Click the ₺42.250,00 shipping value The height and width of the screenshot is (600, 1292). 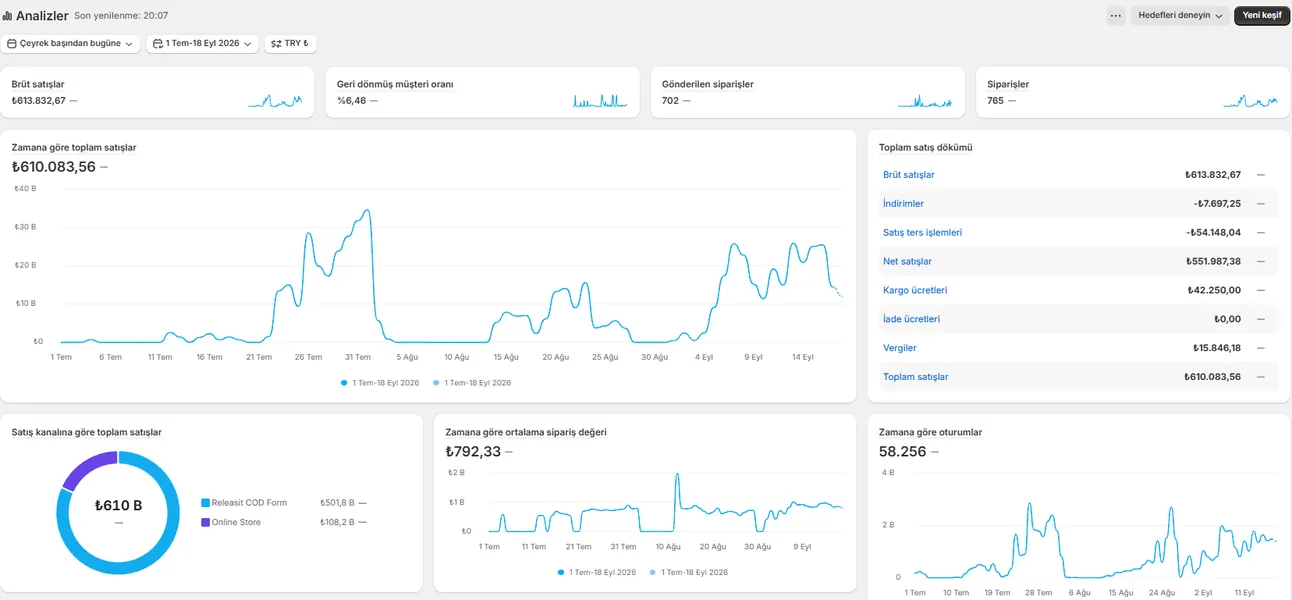(1215, 291)
